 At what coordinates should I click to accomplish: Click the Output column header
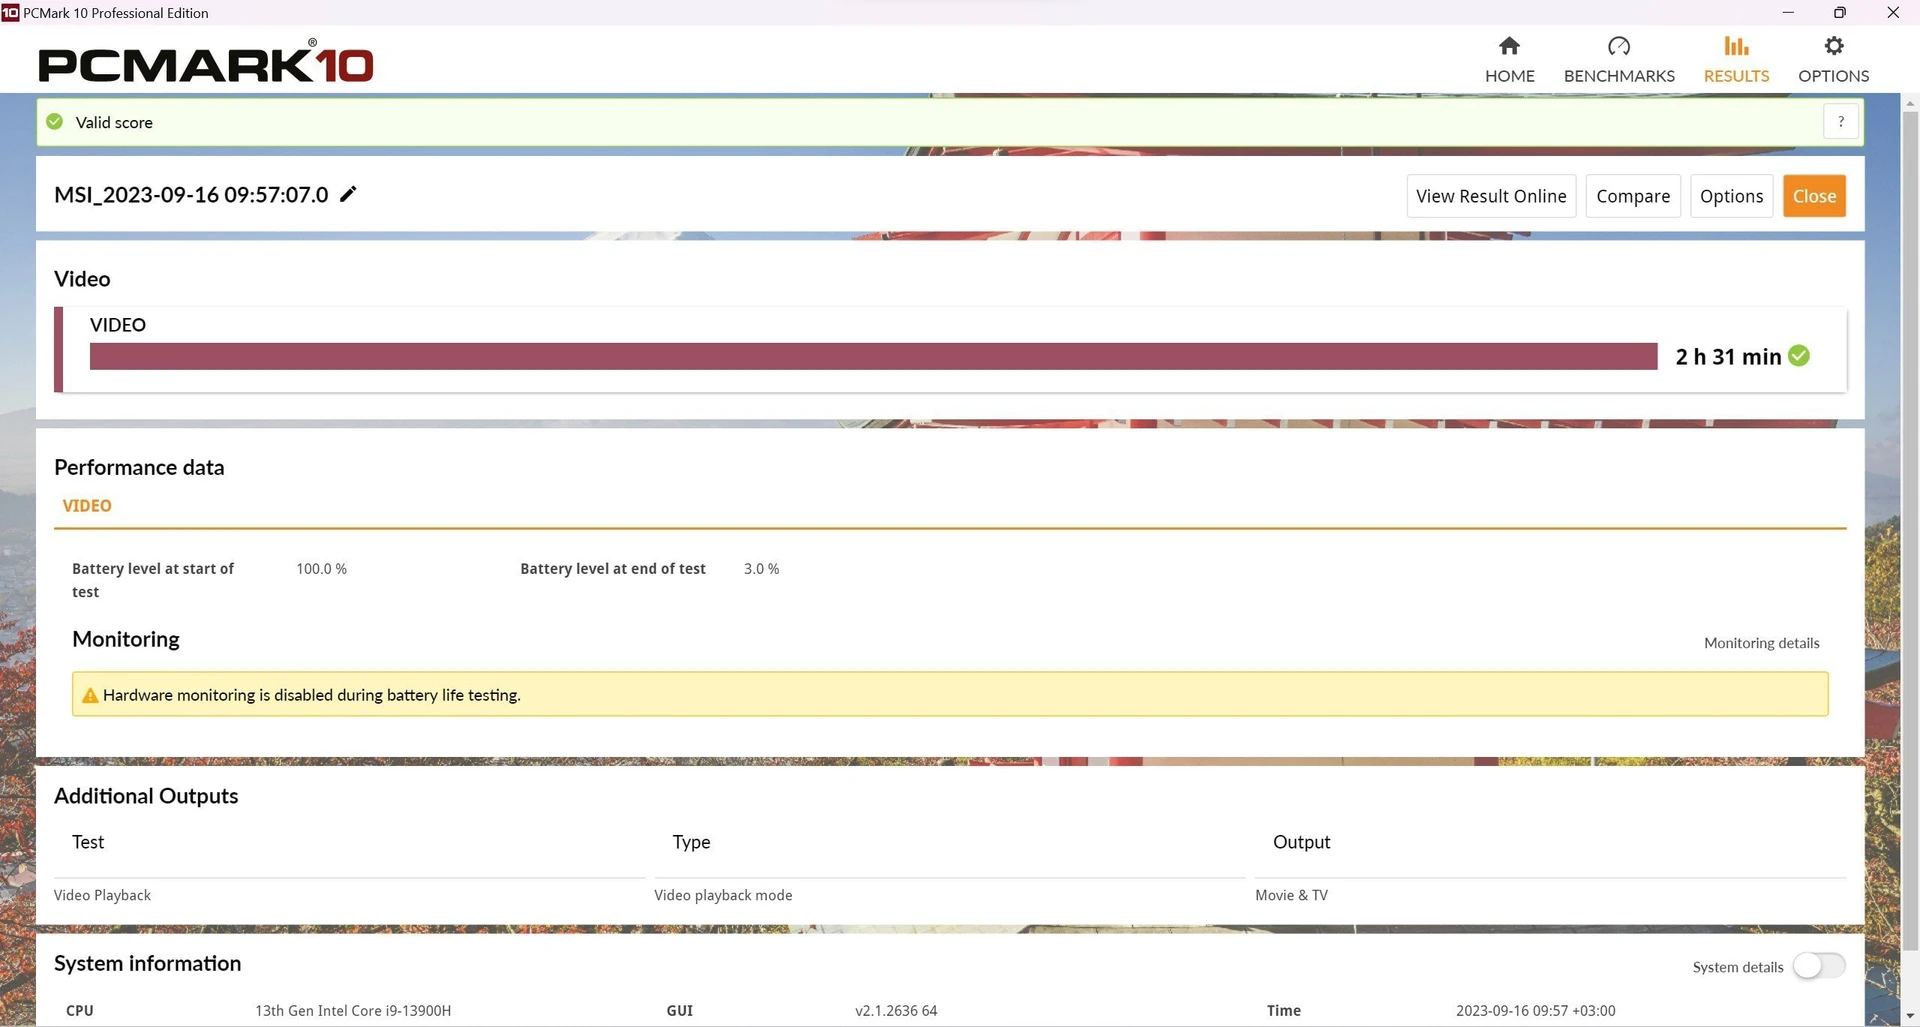(1301, 842)
